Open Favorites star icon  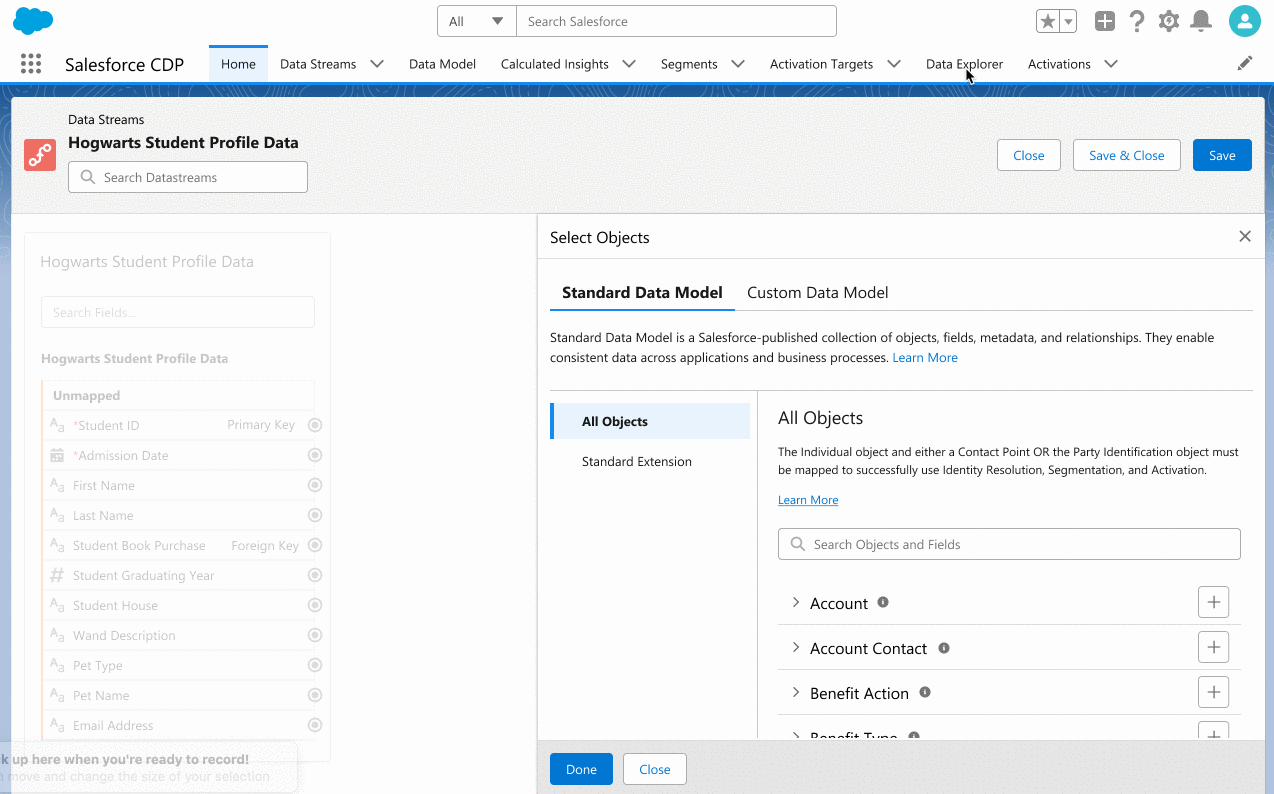[1047, 21]
